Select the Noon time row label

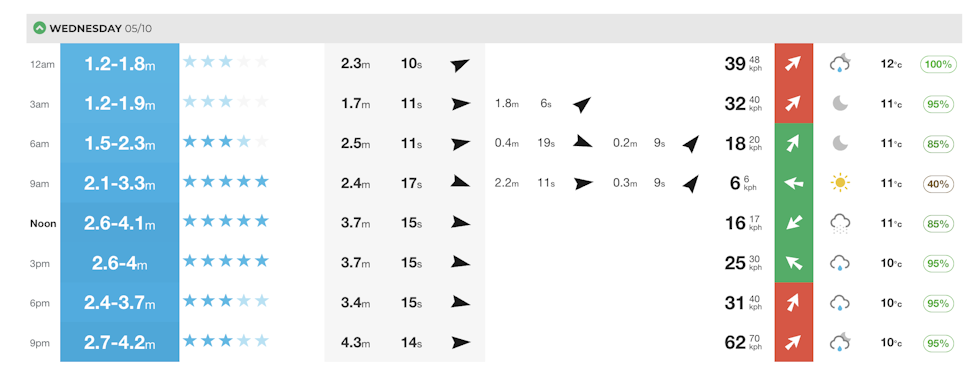coord(43,223)
